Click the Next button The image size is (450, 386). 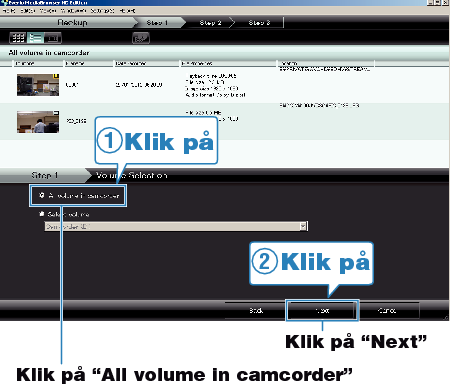322,310
